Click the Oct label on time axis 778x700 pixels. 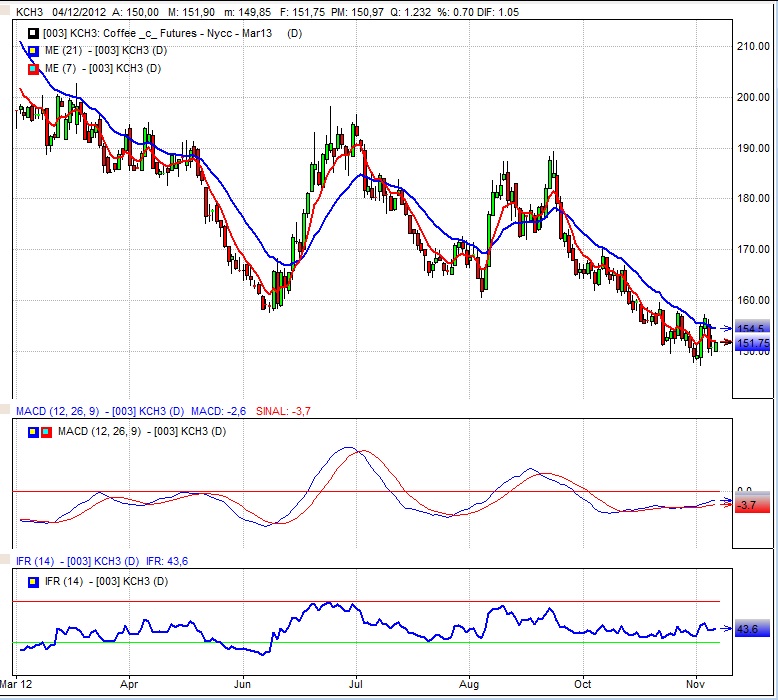point(582,686)
